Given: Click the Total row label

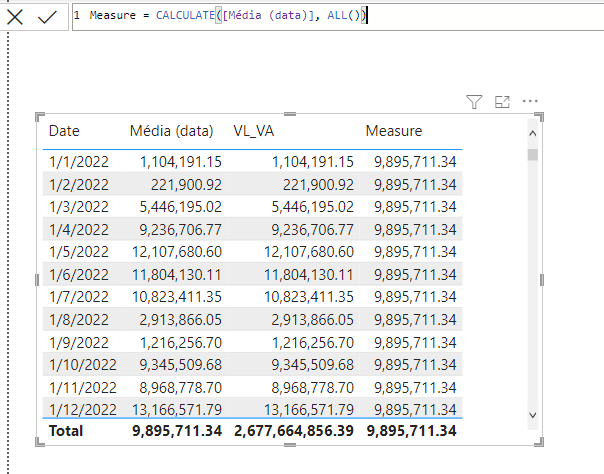Looking at the screenshot, I should (x=66, y=431).
